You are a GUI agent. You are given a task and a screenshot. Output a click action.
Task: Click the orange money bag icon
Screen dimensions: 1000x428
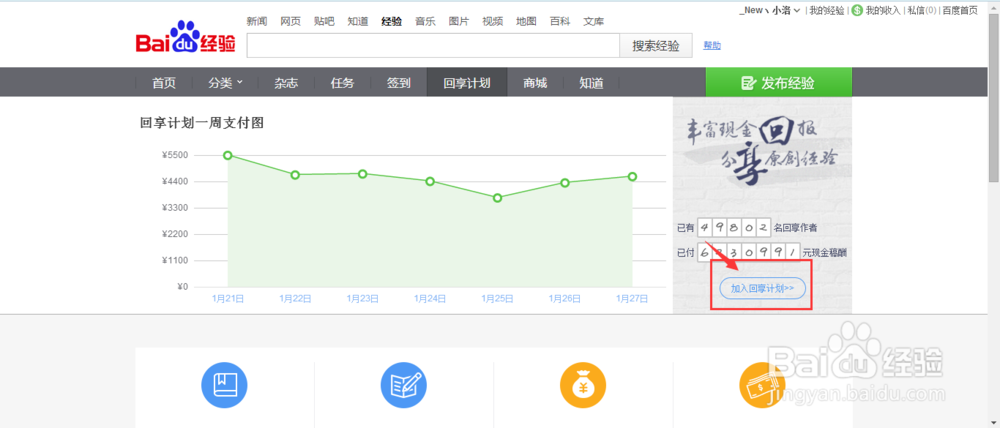pos(583,385)
